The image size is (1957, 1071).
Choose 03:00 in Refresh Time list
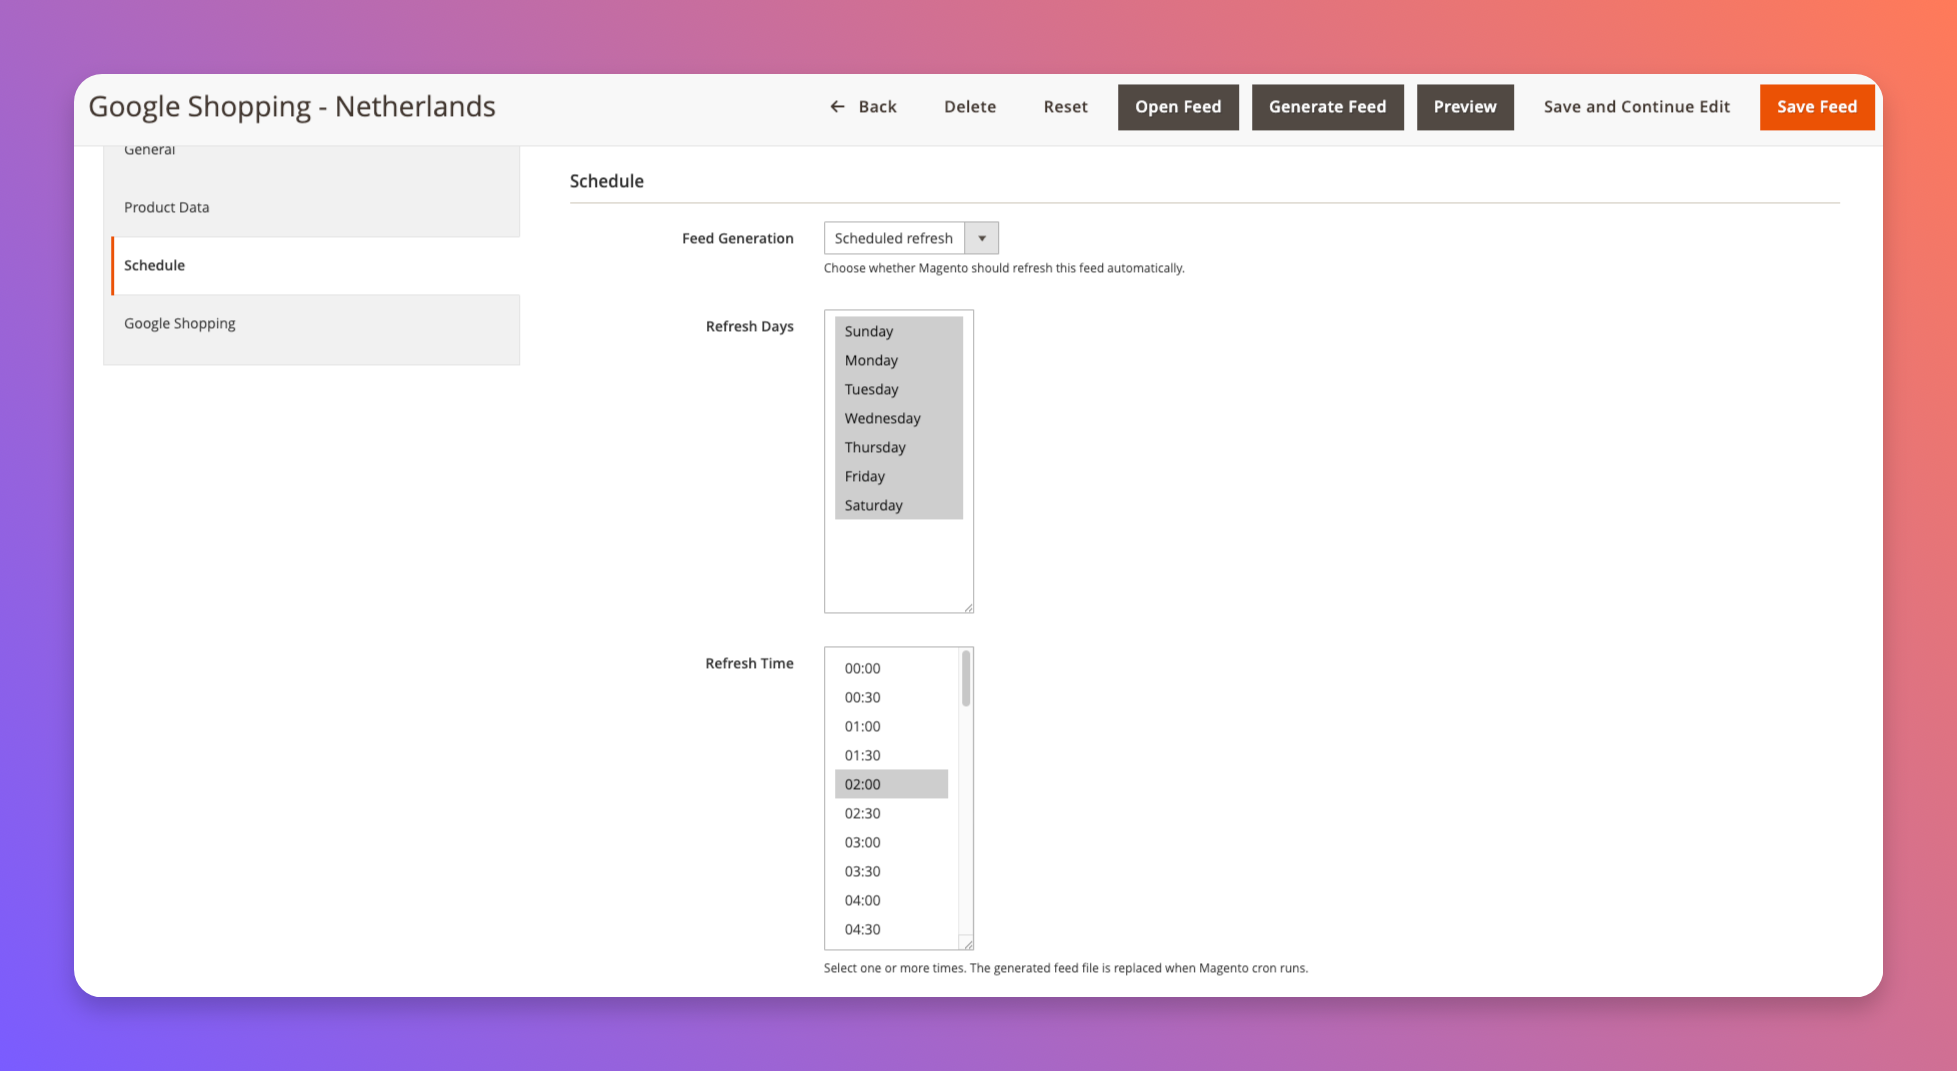coord(891,842)
